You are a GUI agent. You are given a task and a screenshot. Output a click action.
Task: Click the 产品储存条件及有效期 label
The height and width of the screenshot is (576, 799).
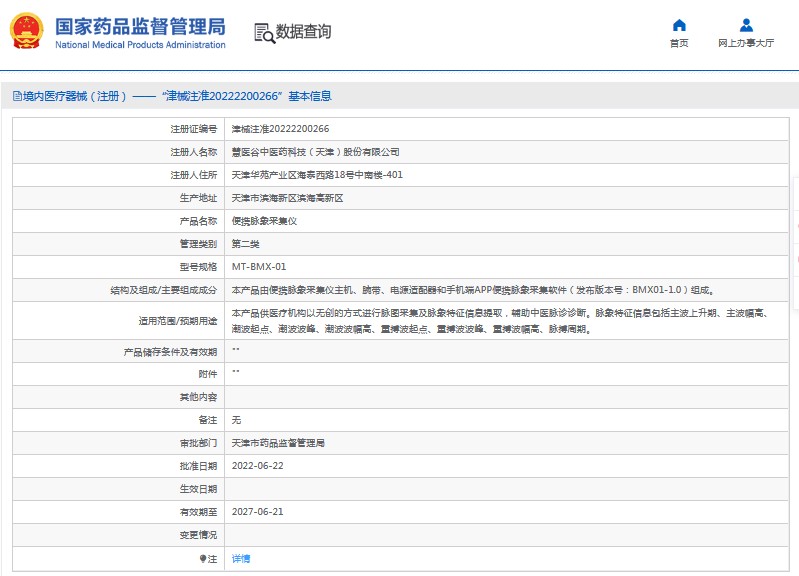click(x=170, y=352)
